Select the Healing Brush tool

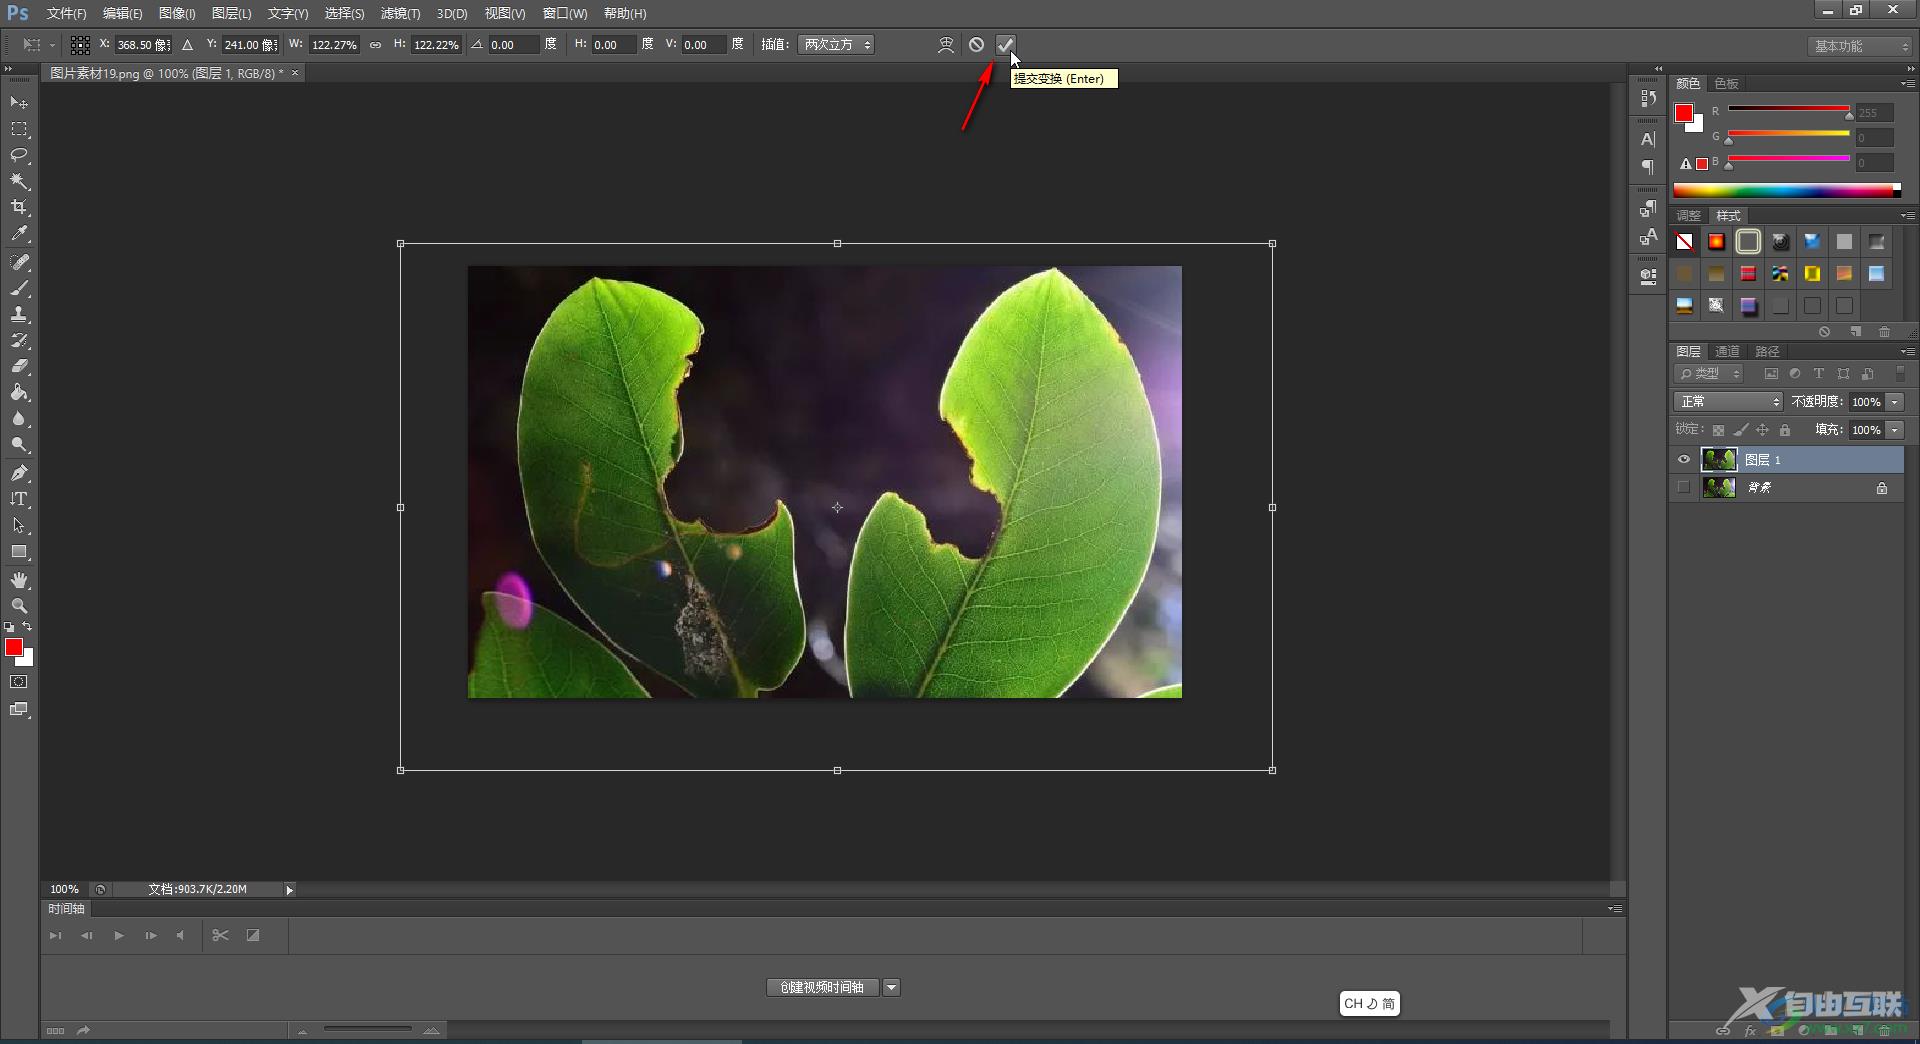click(x=19, y=262)
